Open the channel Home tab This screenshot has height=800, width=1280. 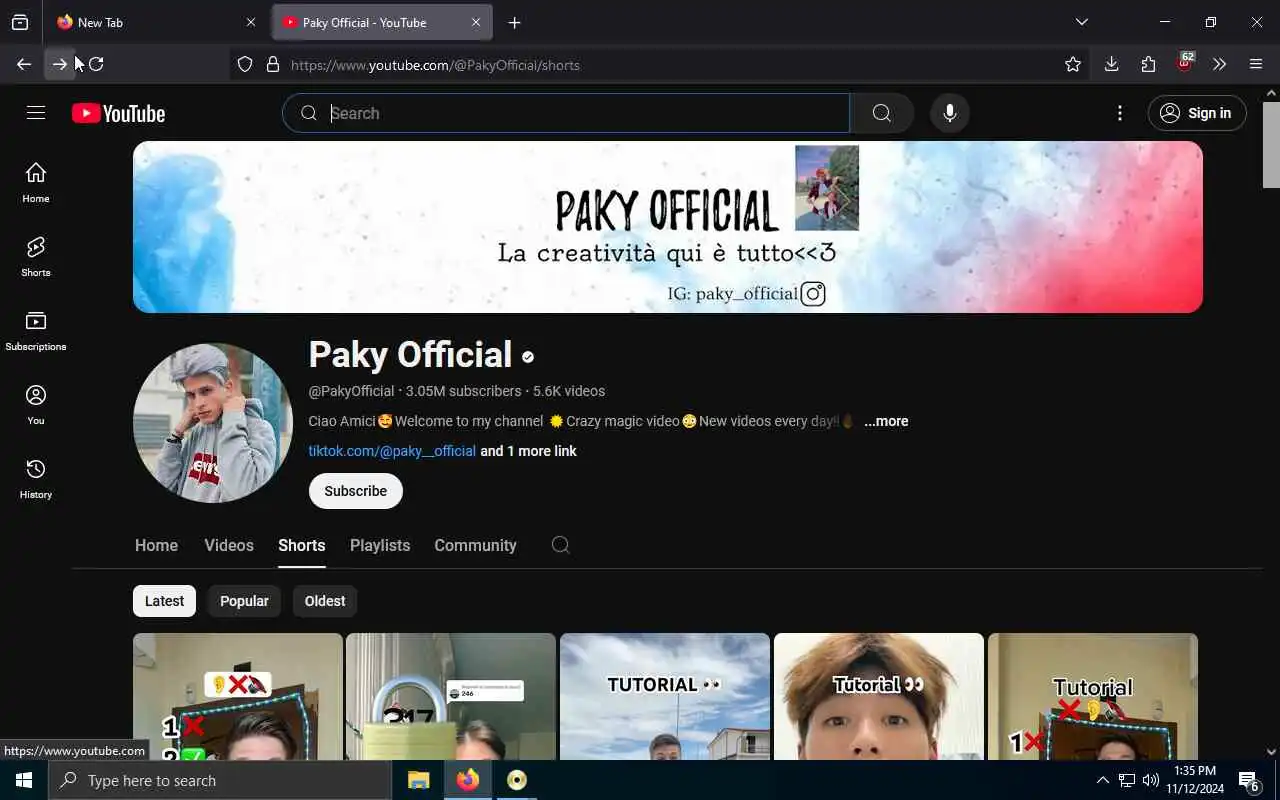[x=156, y=545]
